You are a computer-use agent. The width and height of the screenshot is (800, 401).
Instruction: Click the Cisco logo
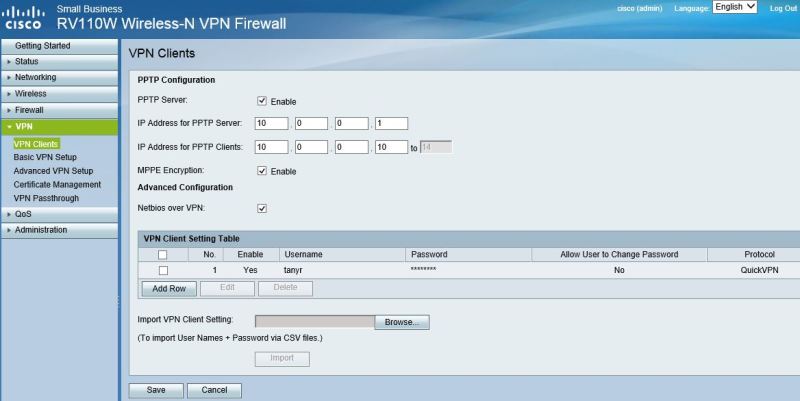click(x=23, y=18)
